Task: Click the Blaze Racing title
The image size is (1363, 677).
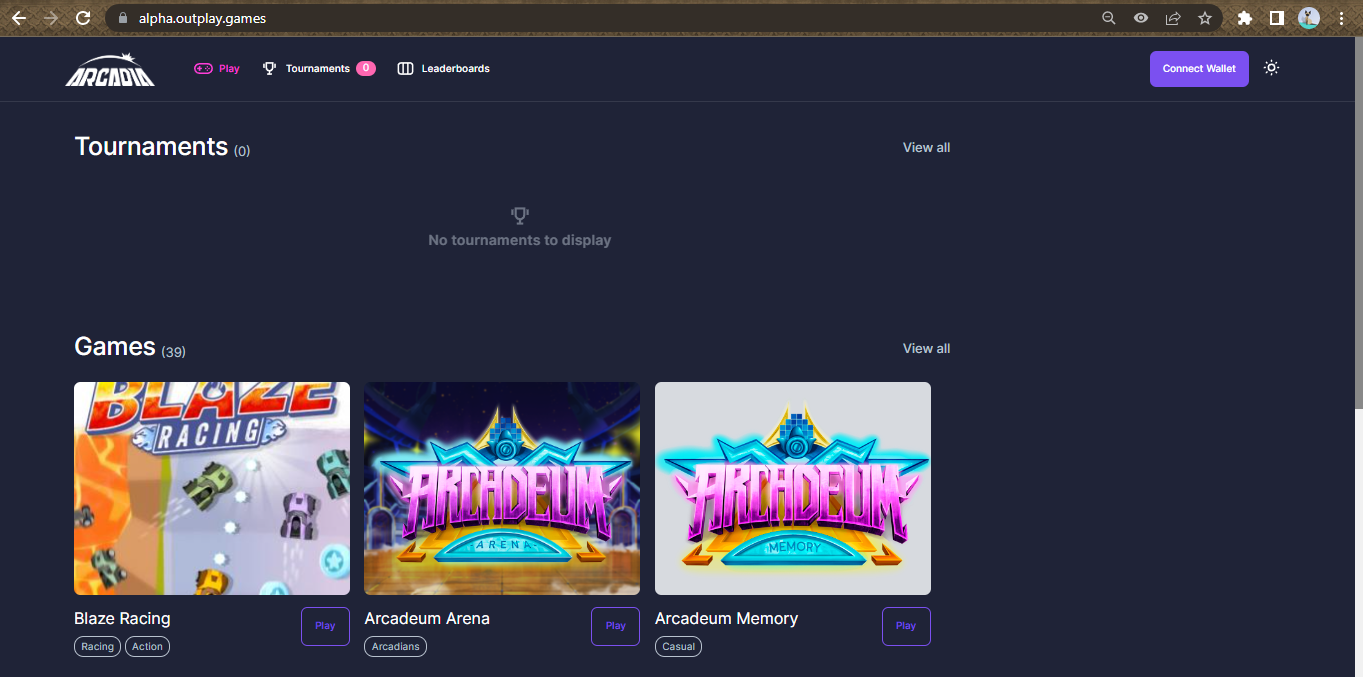Action: click(122, 619)
